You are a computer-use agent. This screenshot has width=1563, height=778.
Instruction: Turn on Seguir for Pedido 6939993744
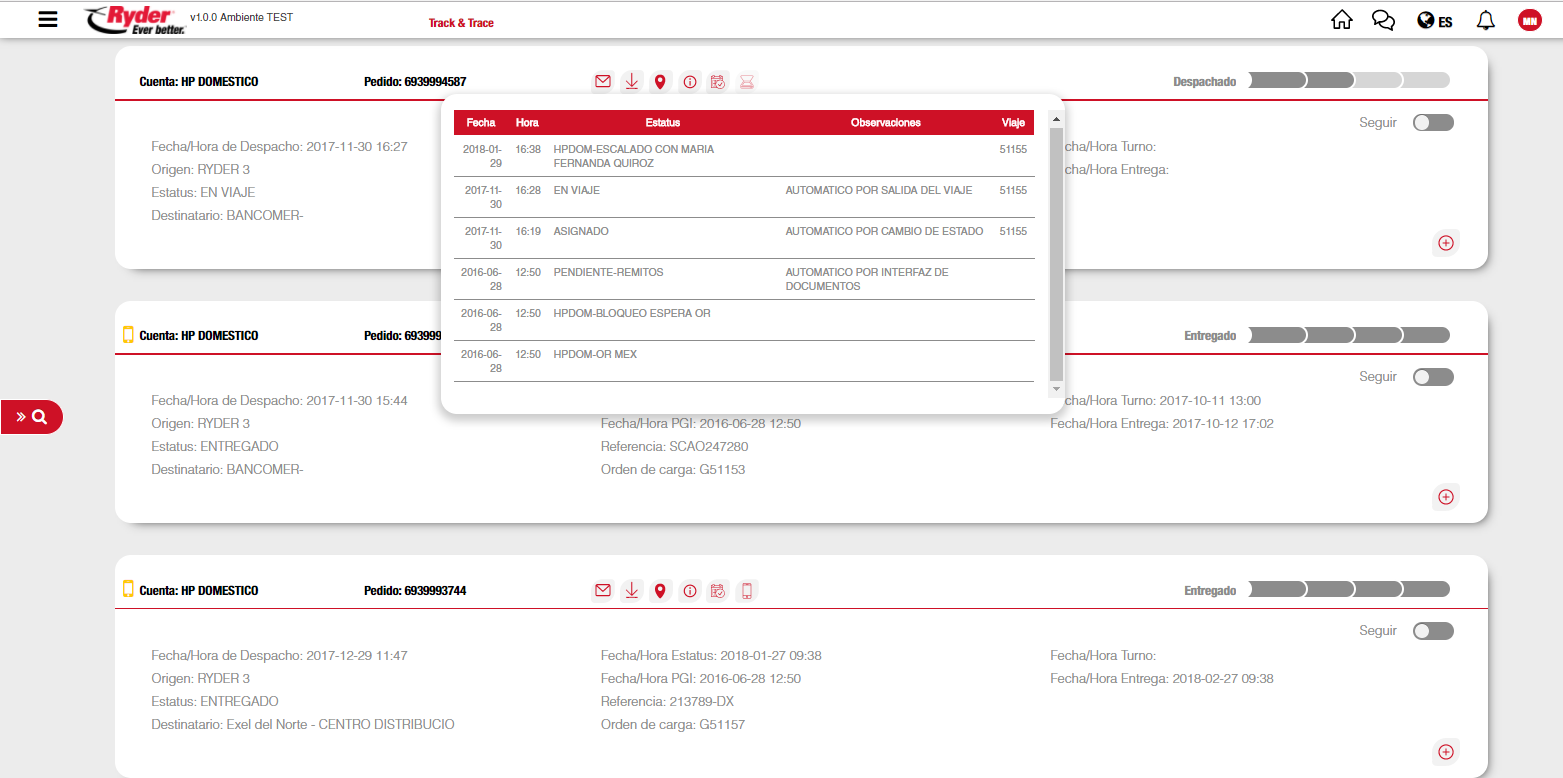(1433, 631)
